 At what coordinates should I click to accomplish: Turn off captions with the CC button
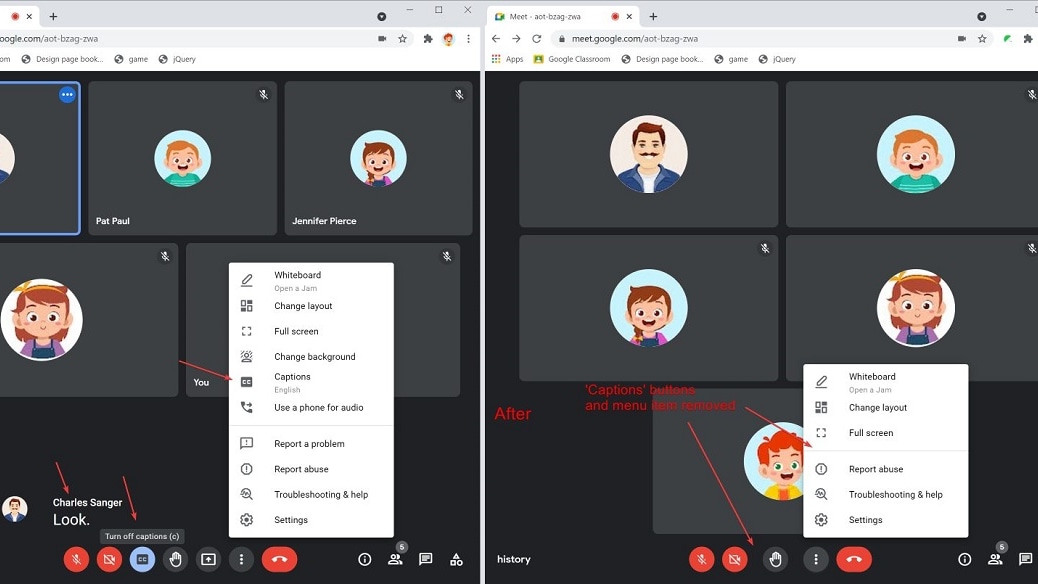coord(142,559)
